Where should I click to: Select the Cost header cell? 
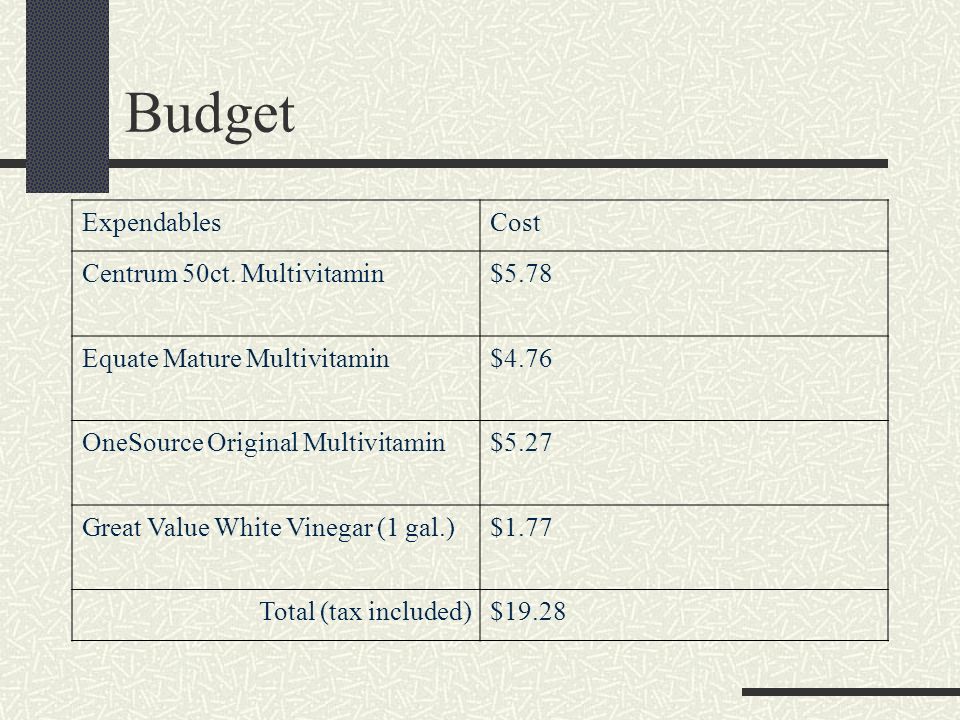684,225
